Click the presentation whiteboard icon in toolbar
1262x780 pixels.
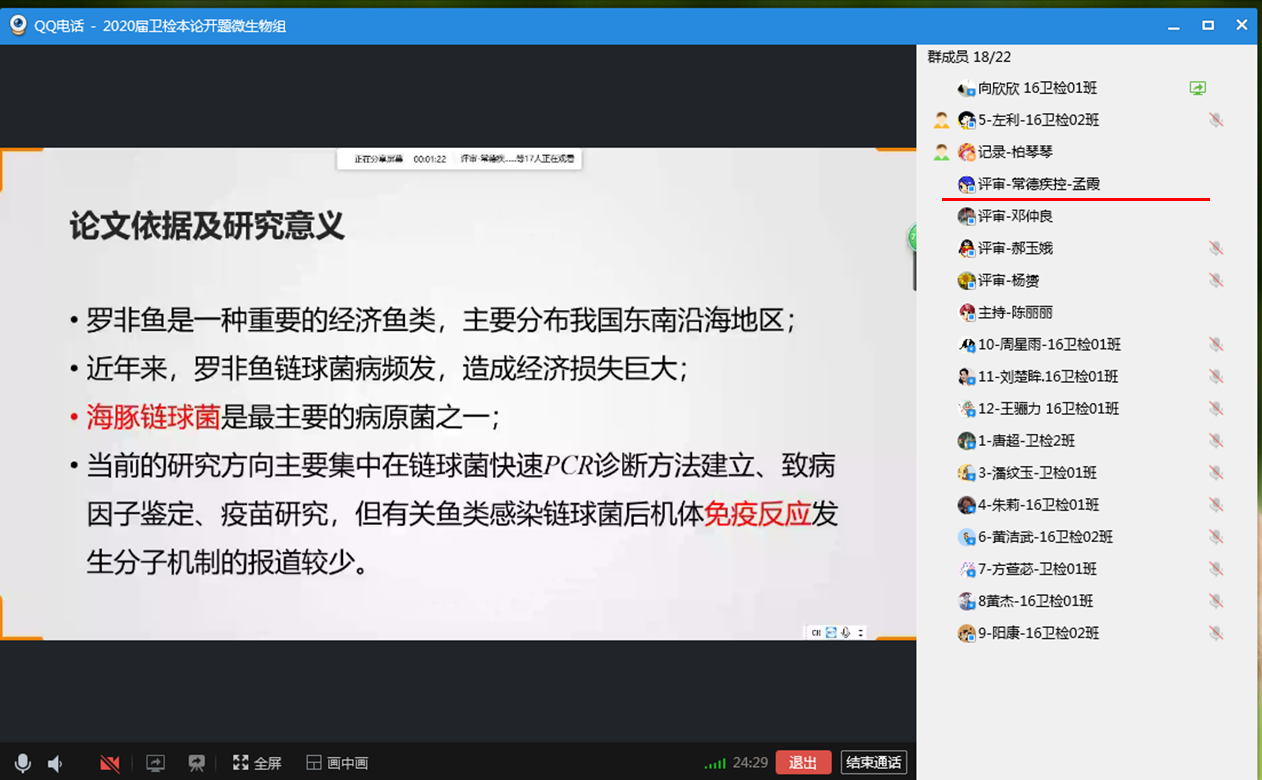(x=197, y=763)
